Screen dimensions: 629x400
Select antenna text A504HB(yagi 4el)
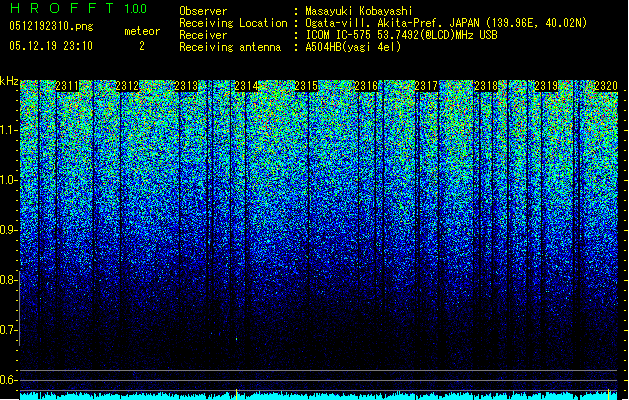(x=353, y=47)
